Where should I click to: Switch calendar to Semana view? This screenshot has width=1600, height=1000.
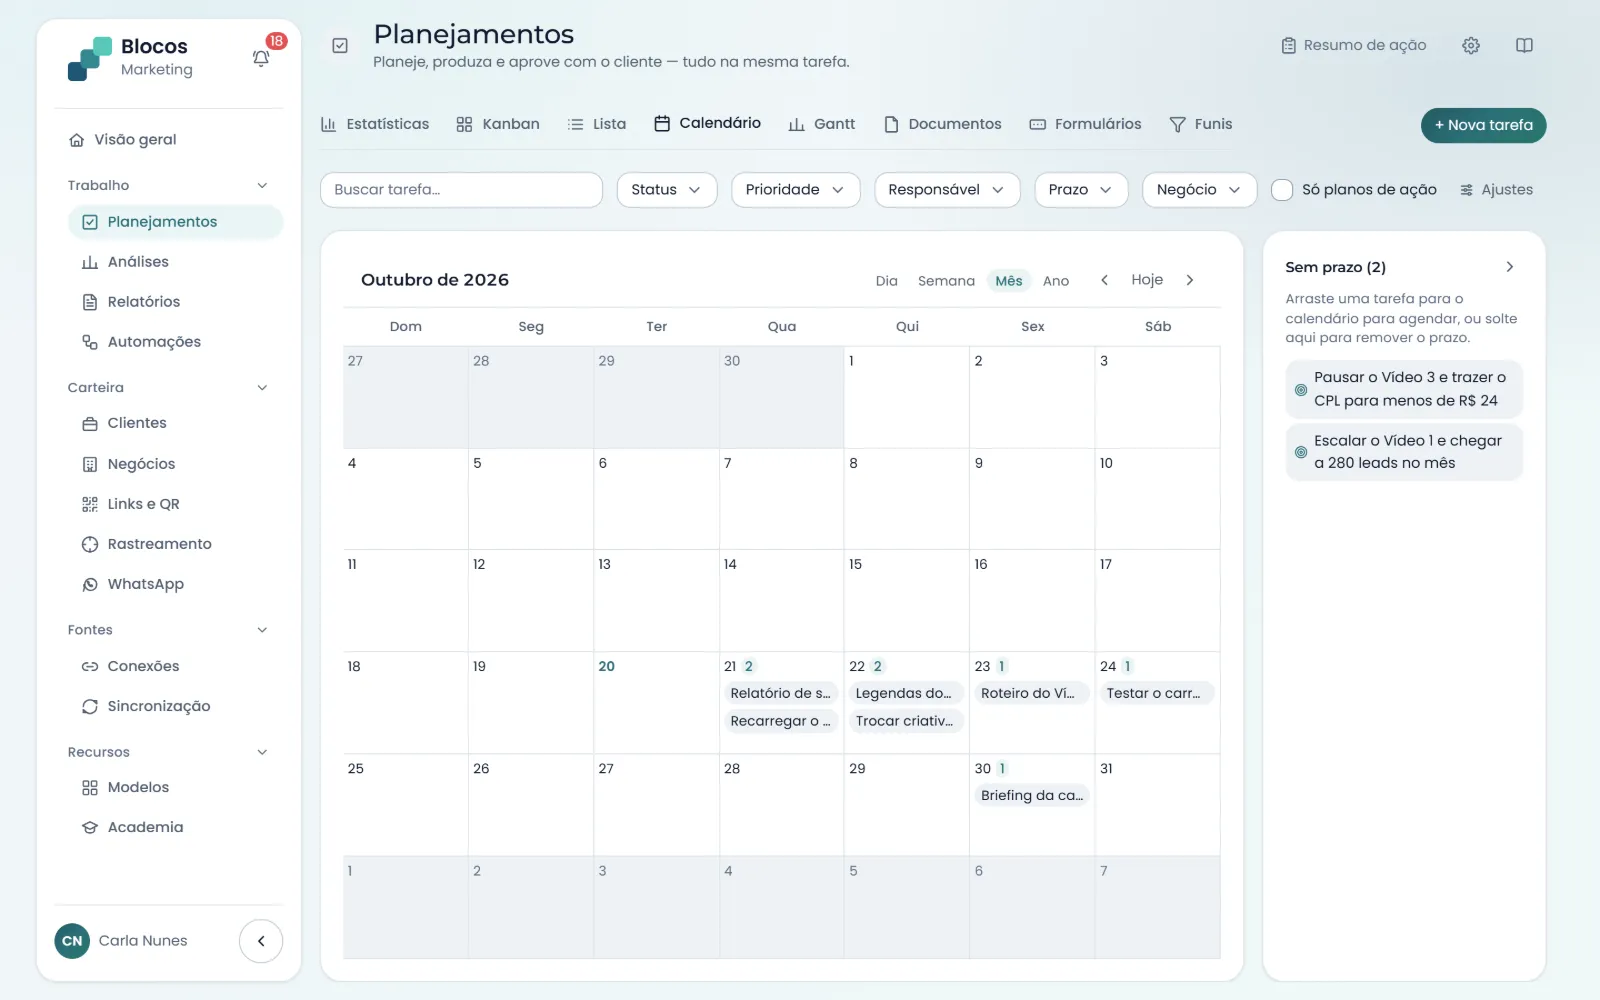point(946,281)
